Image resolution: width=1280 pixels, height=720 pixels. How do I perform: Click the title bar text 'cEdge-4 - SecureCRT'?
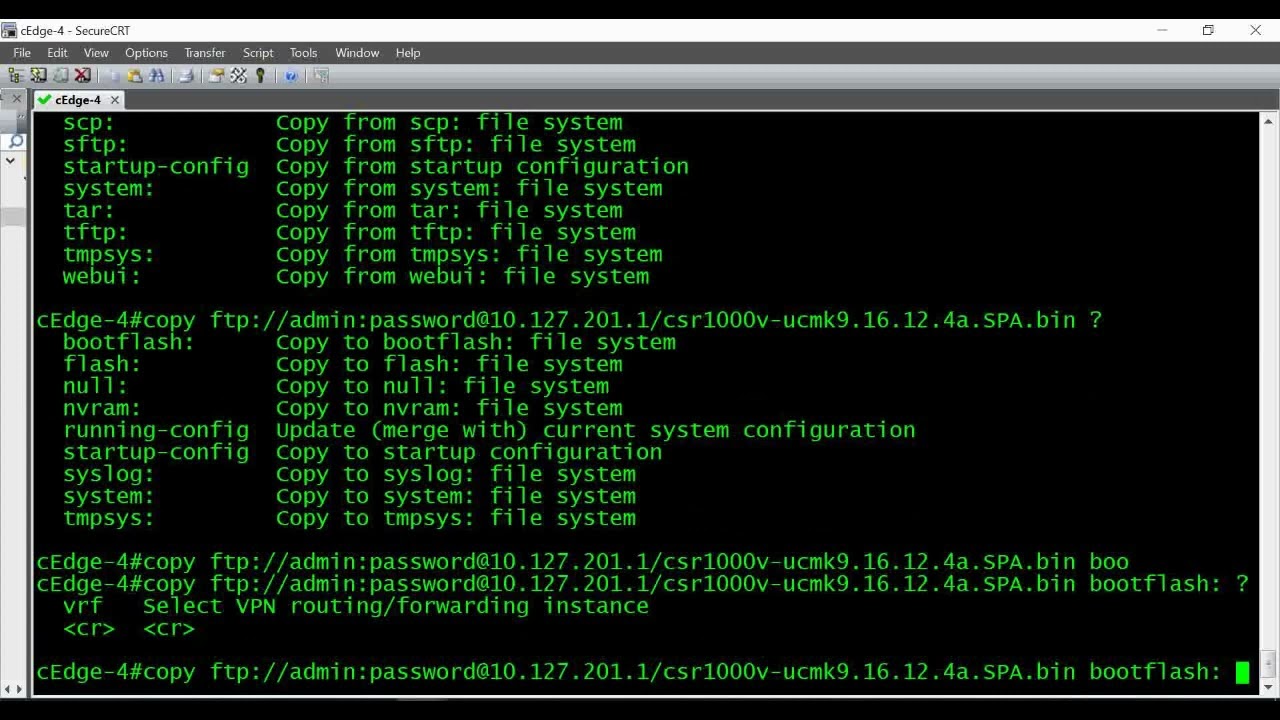pyautogui.click(x=75, y=30)
